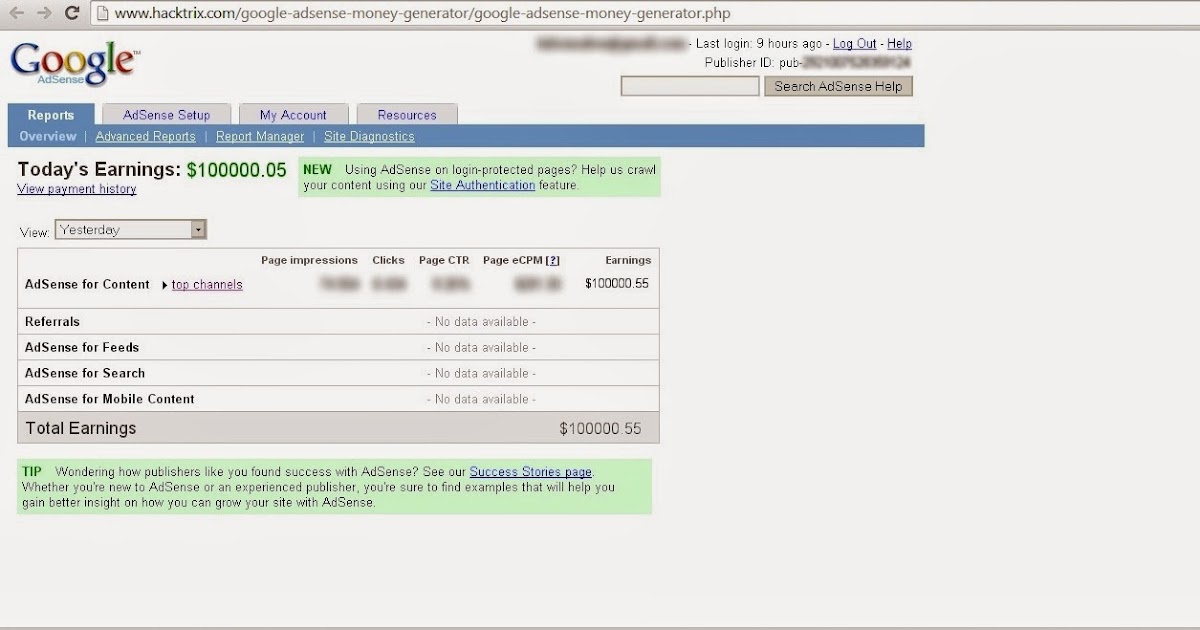Viewport: 1200px width, 630px height.
Task: Click the Page eCPM help question mark
Action: (x=553, y=260)
